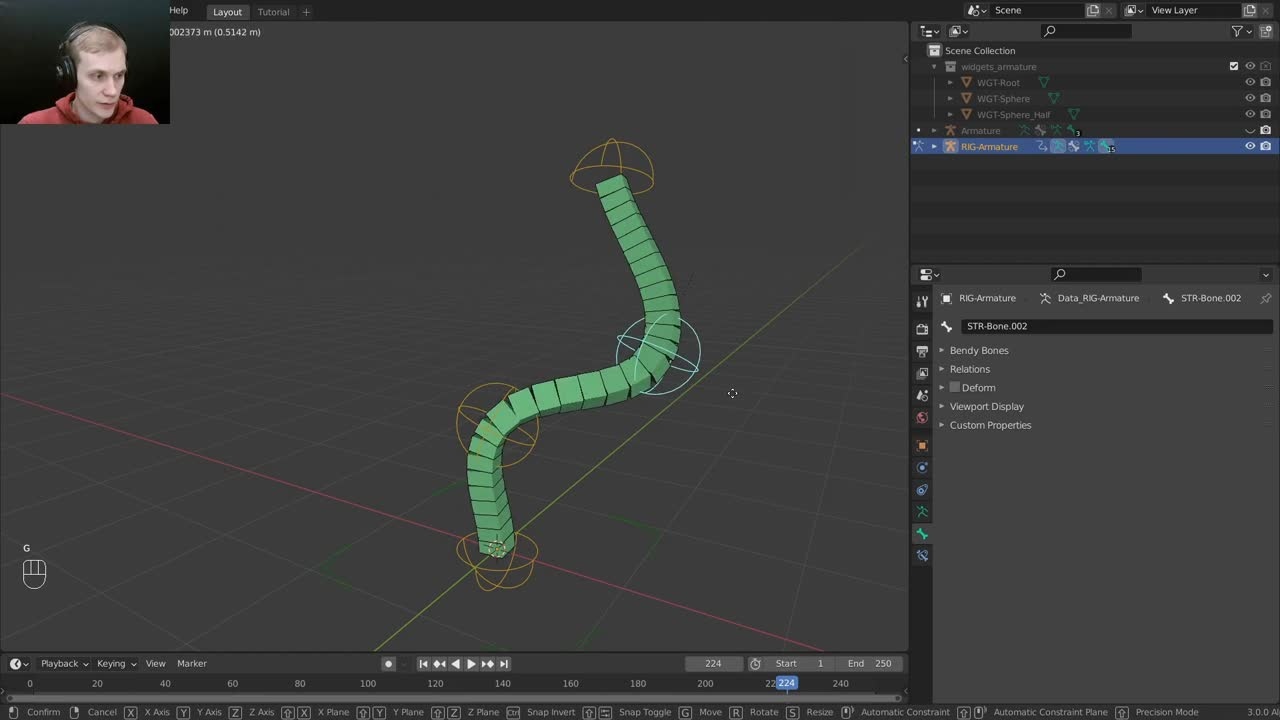Enable the Deform checkbox

coord(955,388)
